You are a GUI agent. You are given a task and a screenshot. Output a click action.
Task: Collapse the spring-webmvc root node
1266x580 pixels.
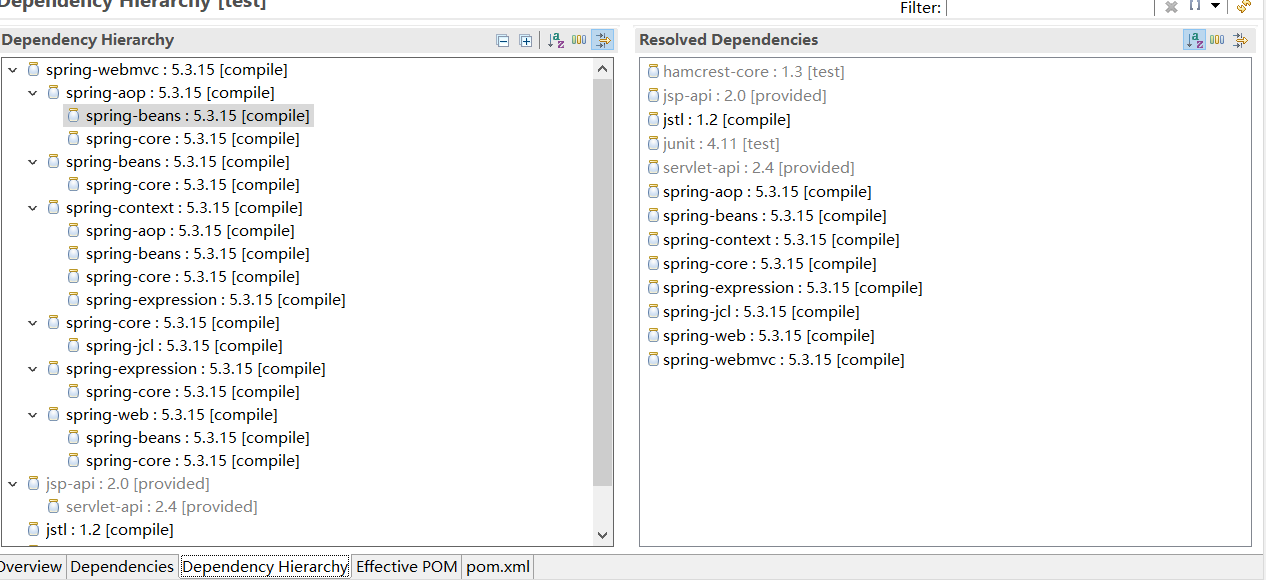pyautogui.click(x=12, y=70)
